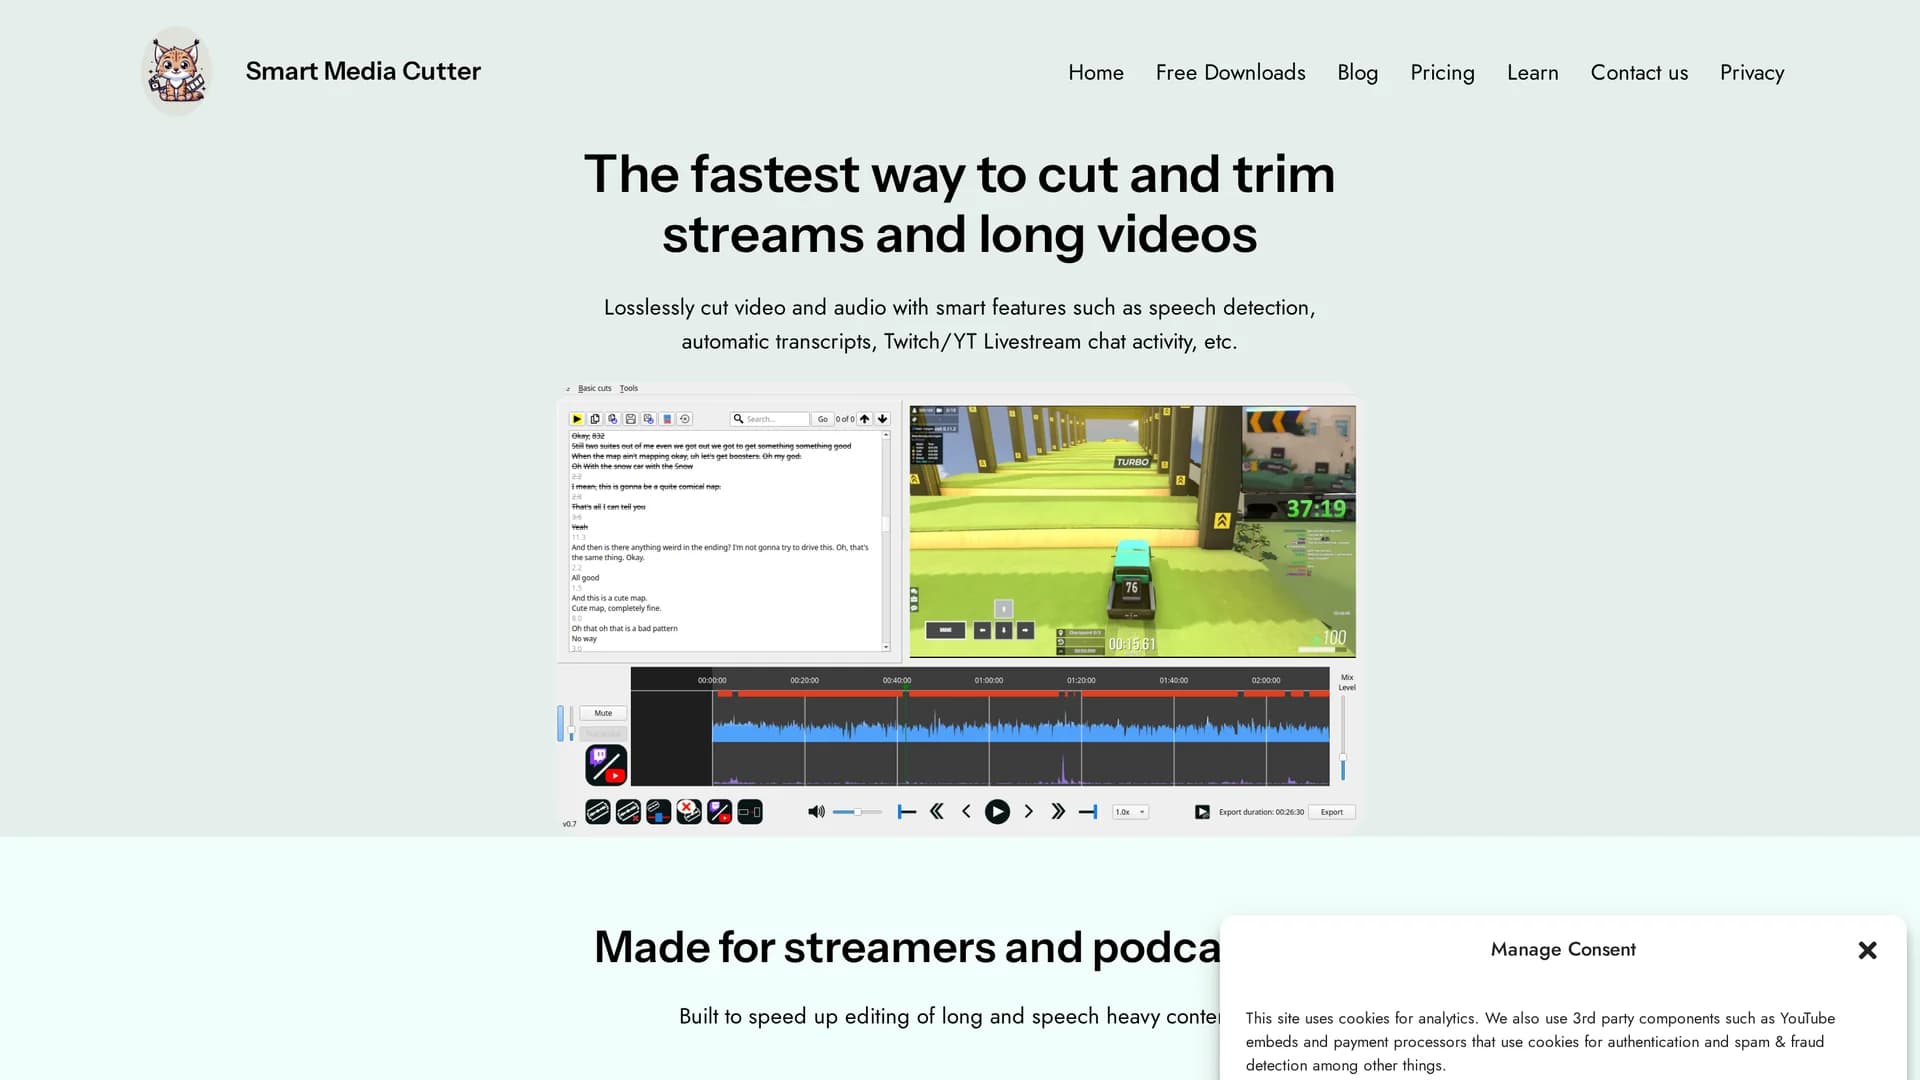This screenshot has height=1080, width=1920.
Task: Click the save floppy-disk icon in transcript toolbar
Action: (631, 419)
